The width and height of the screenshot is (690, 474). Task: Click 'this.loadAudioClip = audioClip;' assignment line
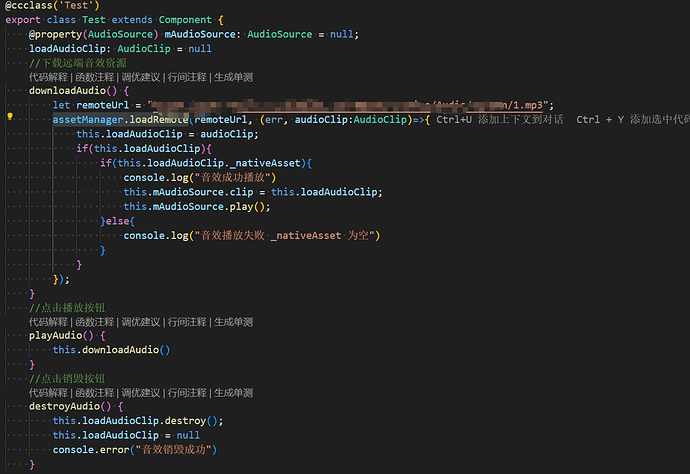tap(167, 134)
